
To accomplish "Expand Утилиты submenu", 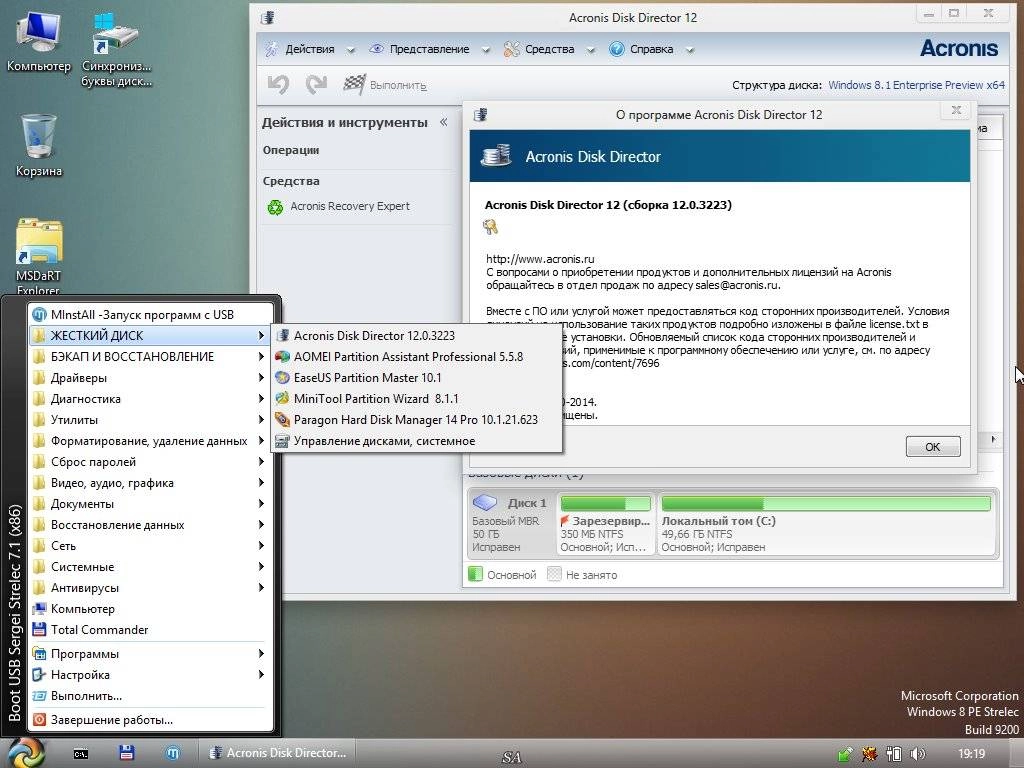I will click(150, 419).
